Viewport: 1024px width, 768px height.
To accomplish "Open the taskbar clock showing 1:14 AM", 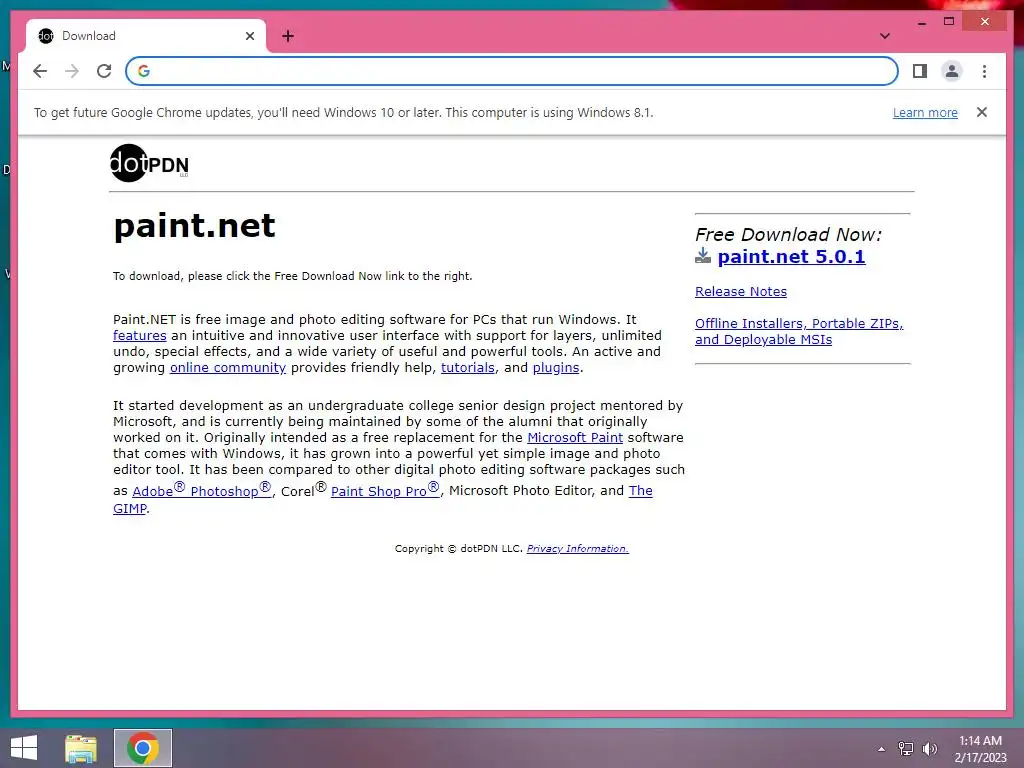I will tap(980, 749).
